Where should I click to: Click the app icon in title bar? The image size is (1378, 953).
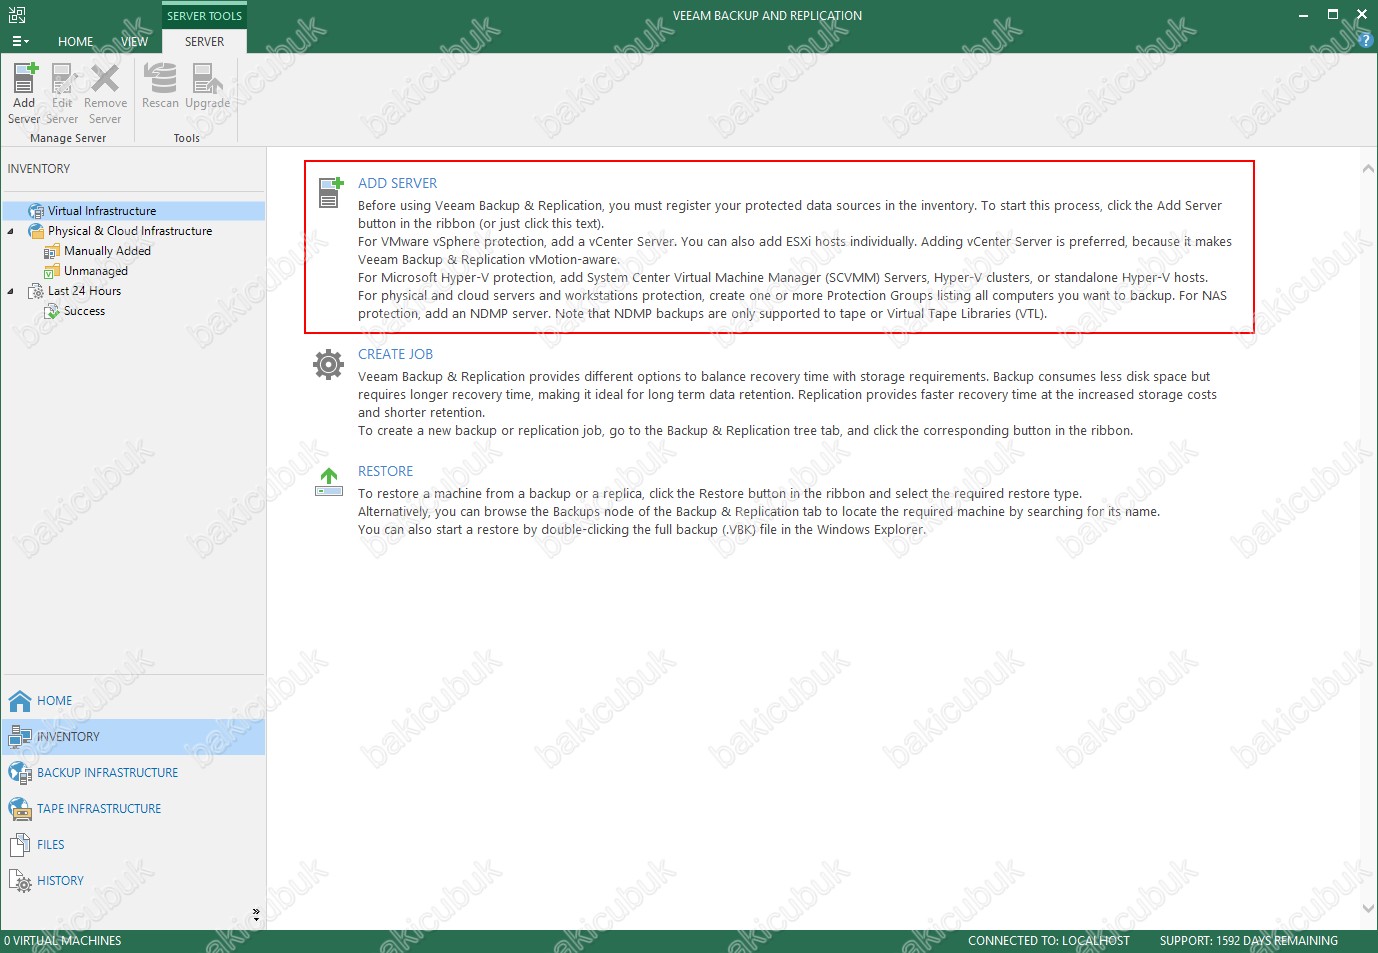click(16, 15)
